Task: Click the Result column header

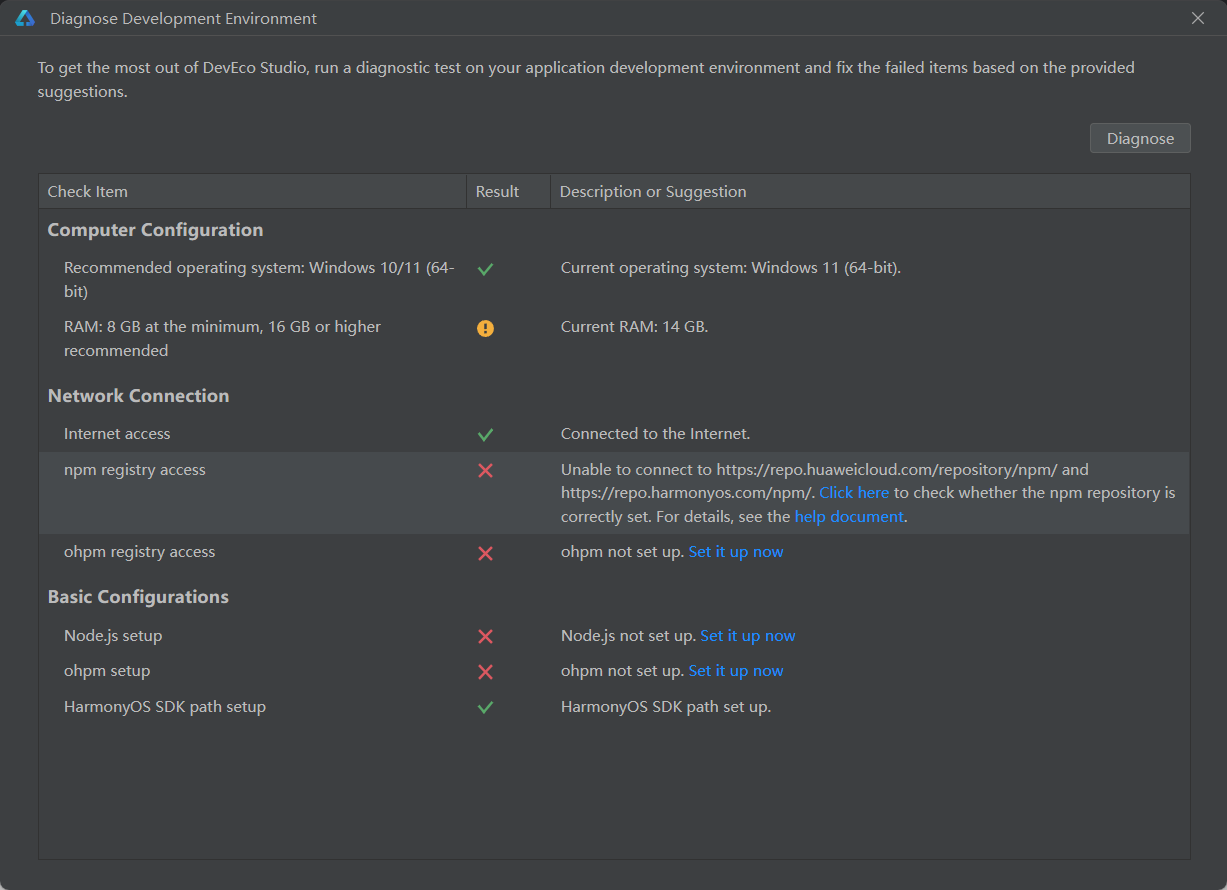Action: pos(508,192)
